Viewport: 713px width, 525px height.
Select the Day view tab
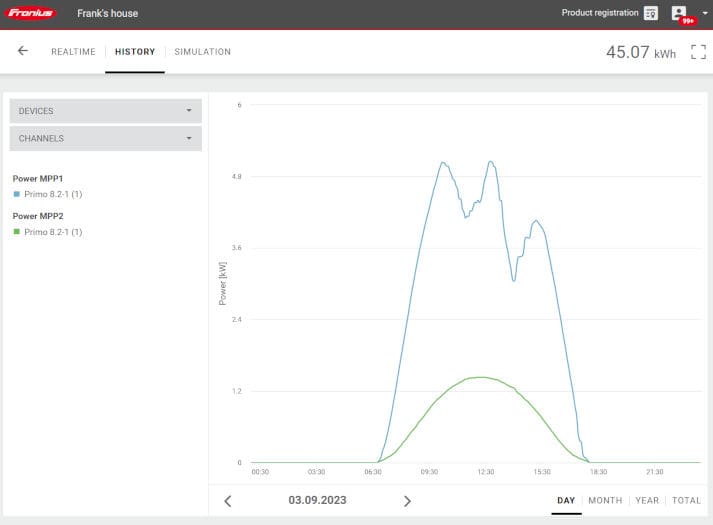click(x=566, y=500)
